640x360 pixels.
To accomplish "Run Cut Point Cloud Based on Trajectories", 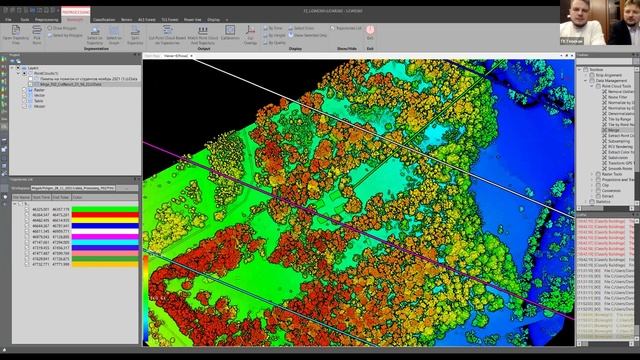I will point(167,35).
